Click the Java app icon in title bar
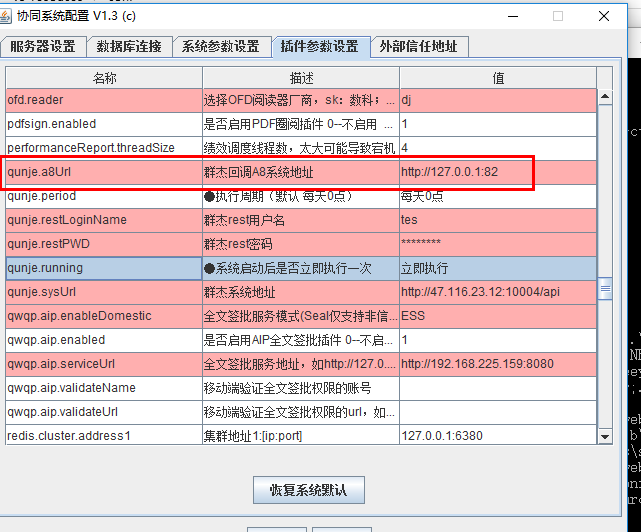641x532 pixels. [5, 16]
